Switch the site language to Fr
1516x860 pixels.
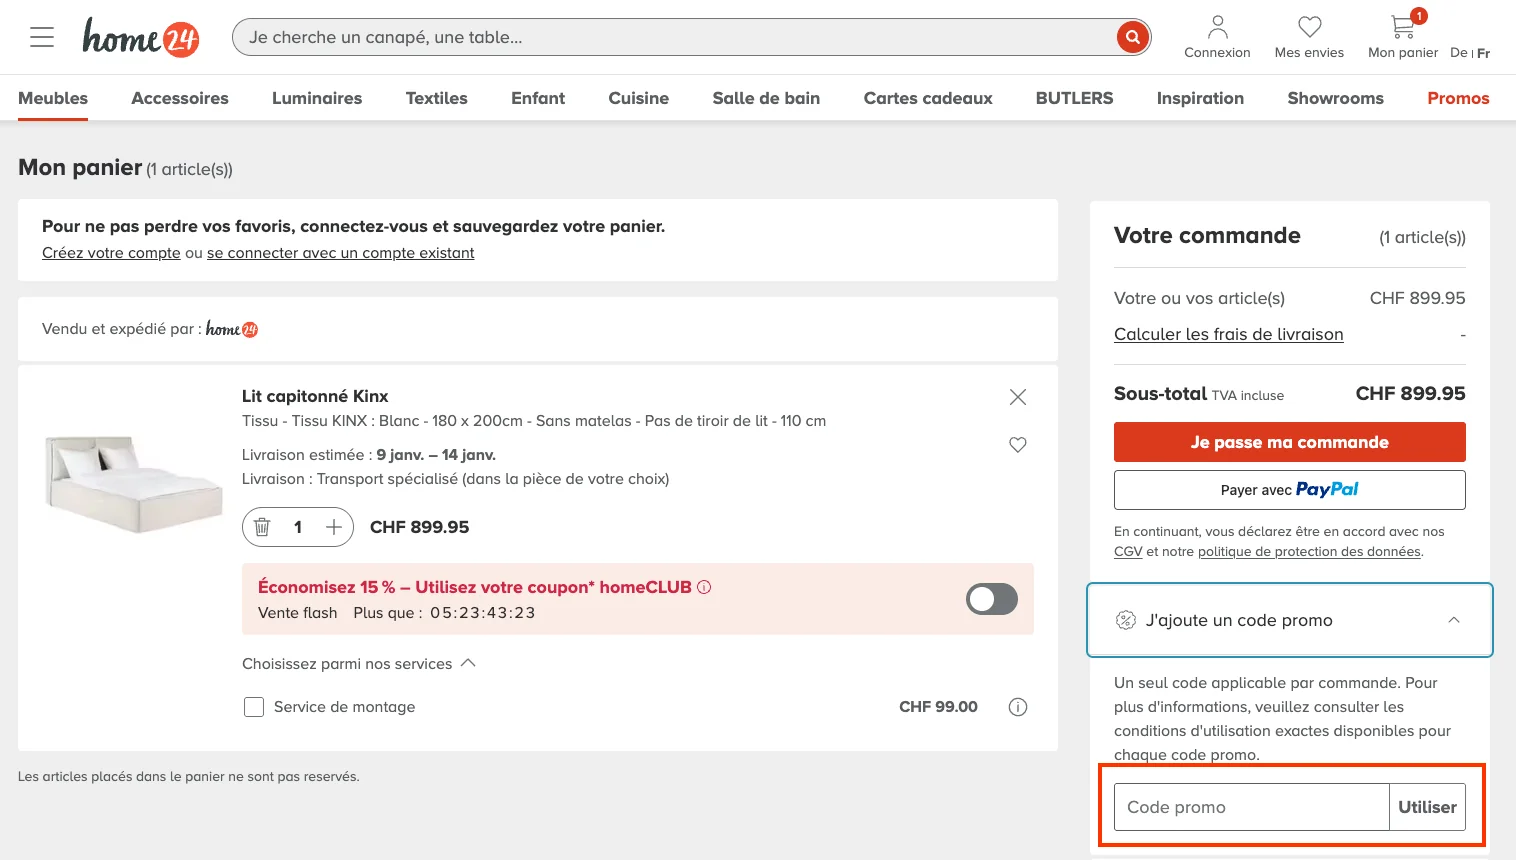[x=1483, y=52]
